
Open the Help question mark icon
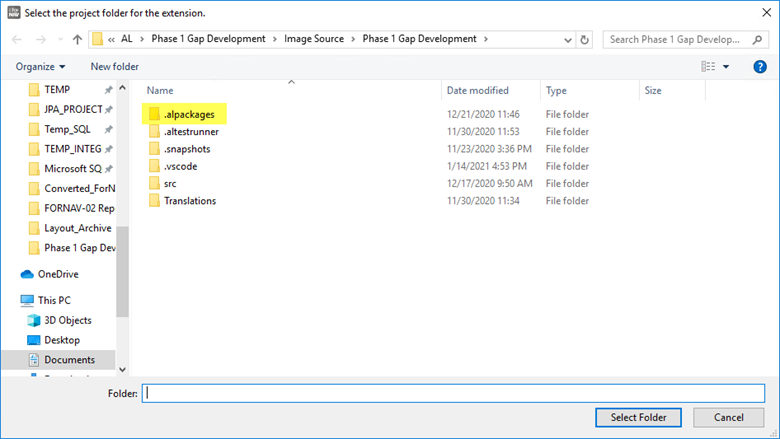coord(759,67)
